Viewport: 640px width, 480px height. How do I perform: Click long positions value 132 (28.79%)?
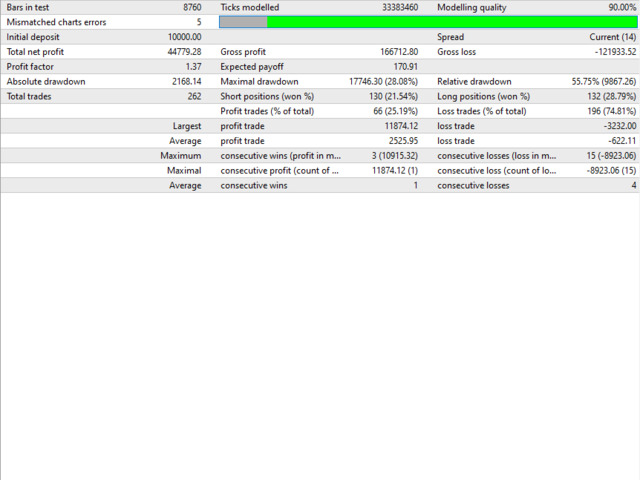611,96
